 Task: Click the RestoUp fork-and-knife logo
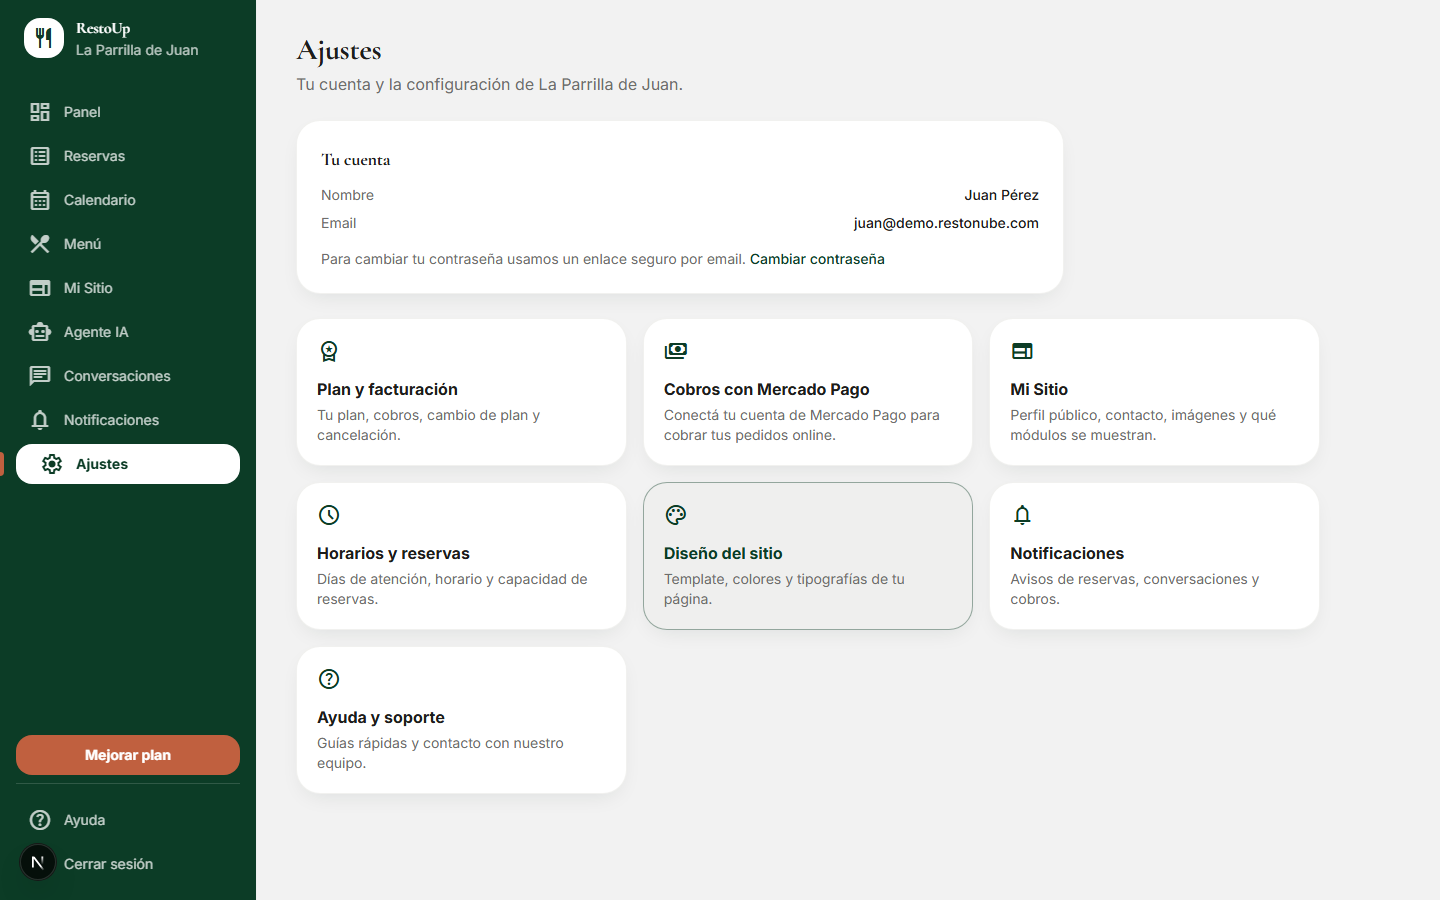pyautogui.click(x=44, y=38)
